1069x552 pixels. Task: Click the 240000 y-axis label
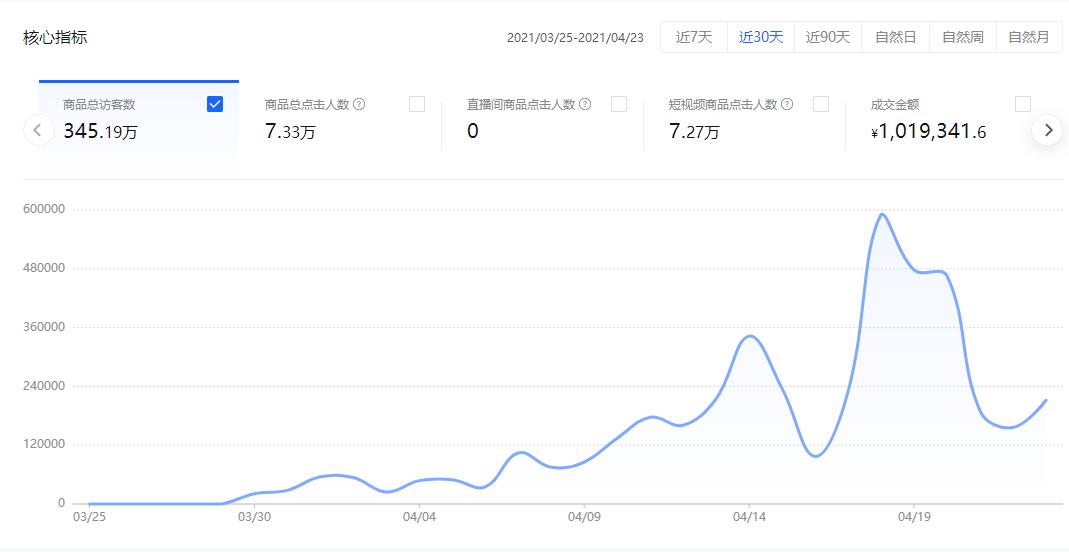44,386
